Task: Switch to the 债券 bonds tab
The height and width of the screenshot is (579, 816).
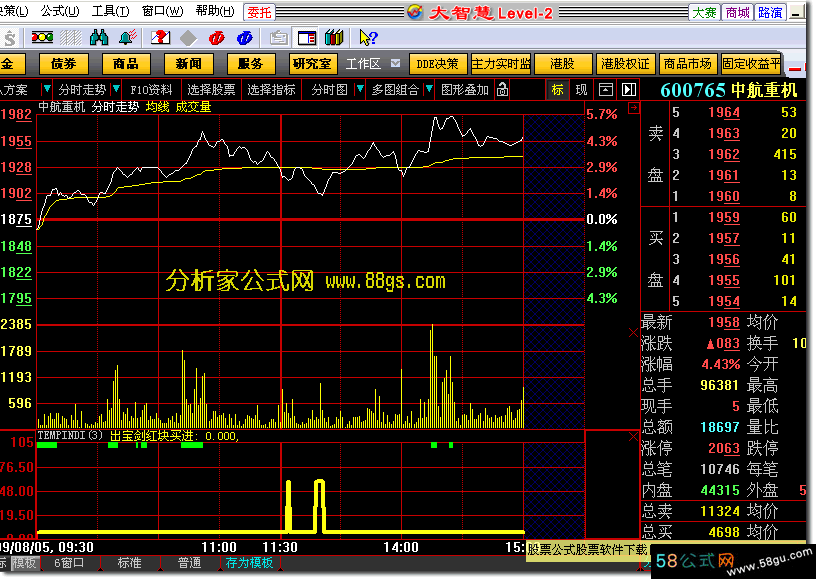Action: tap(63, 64)
